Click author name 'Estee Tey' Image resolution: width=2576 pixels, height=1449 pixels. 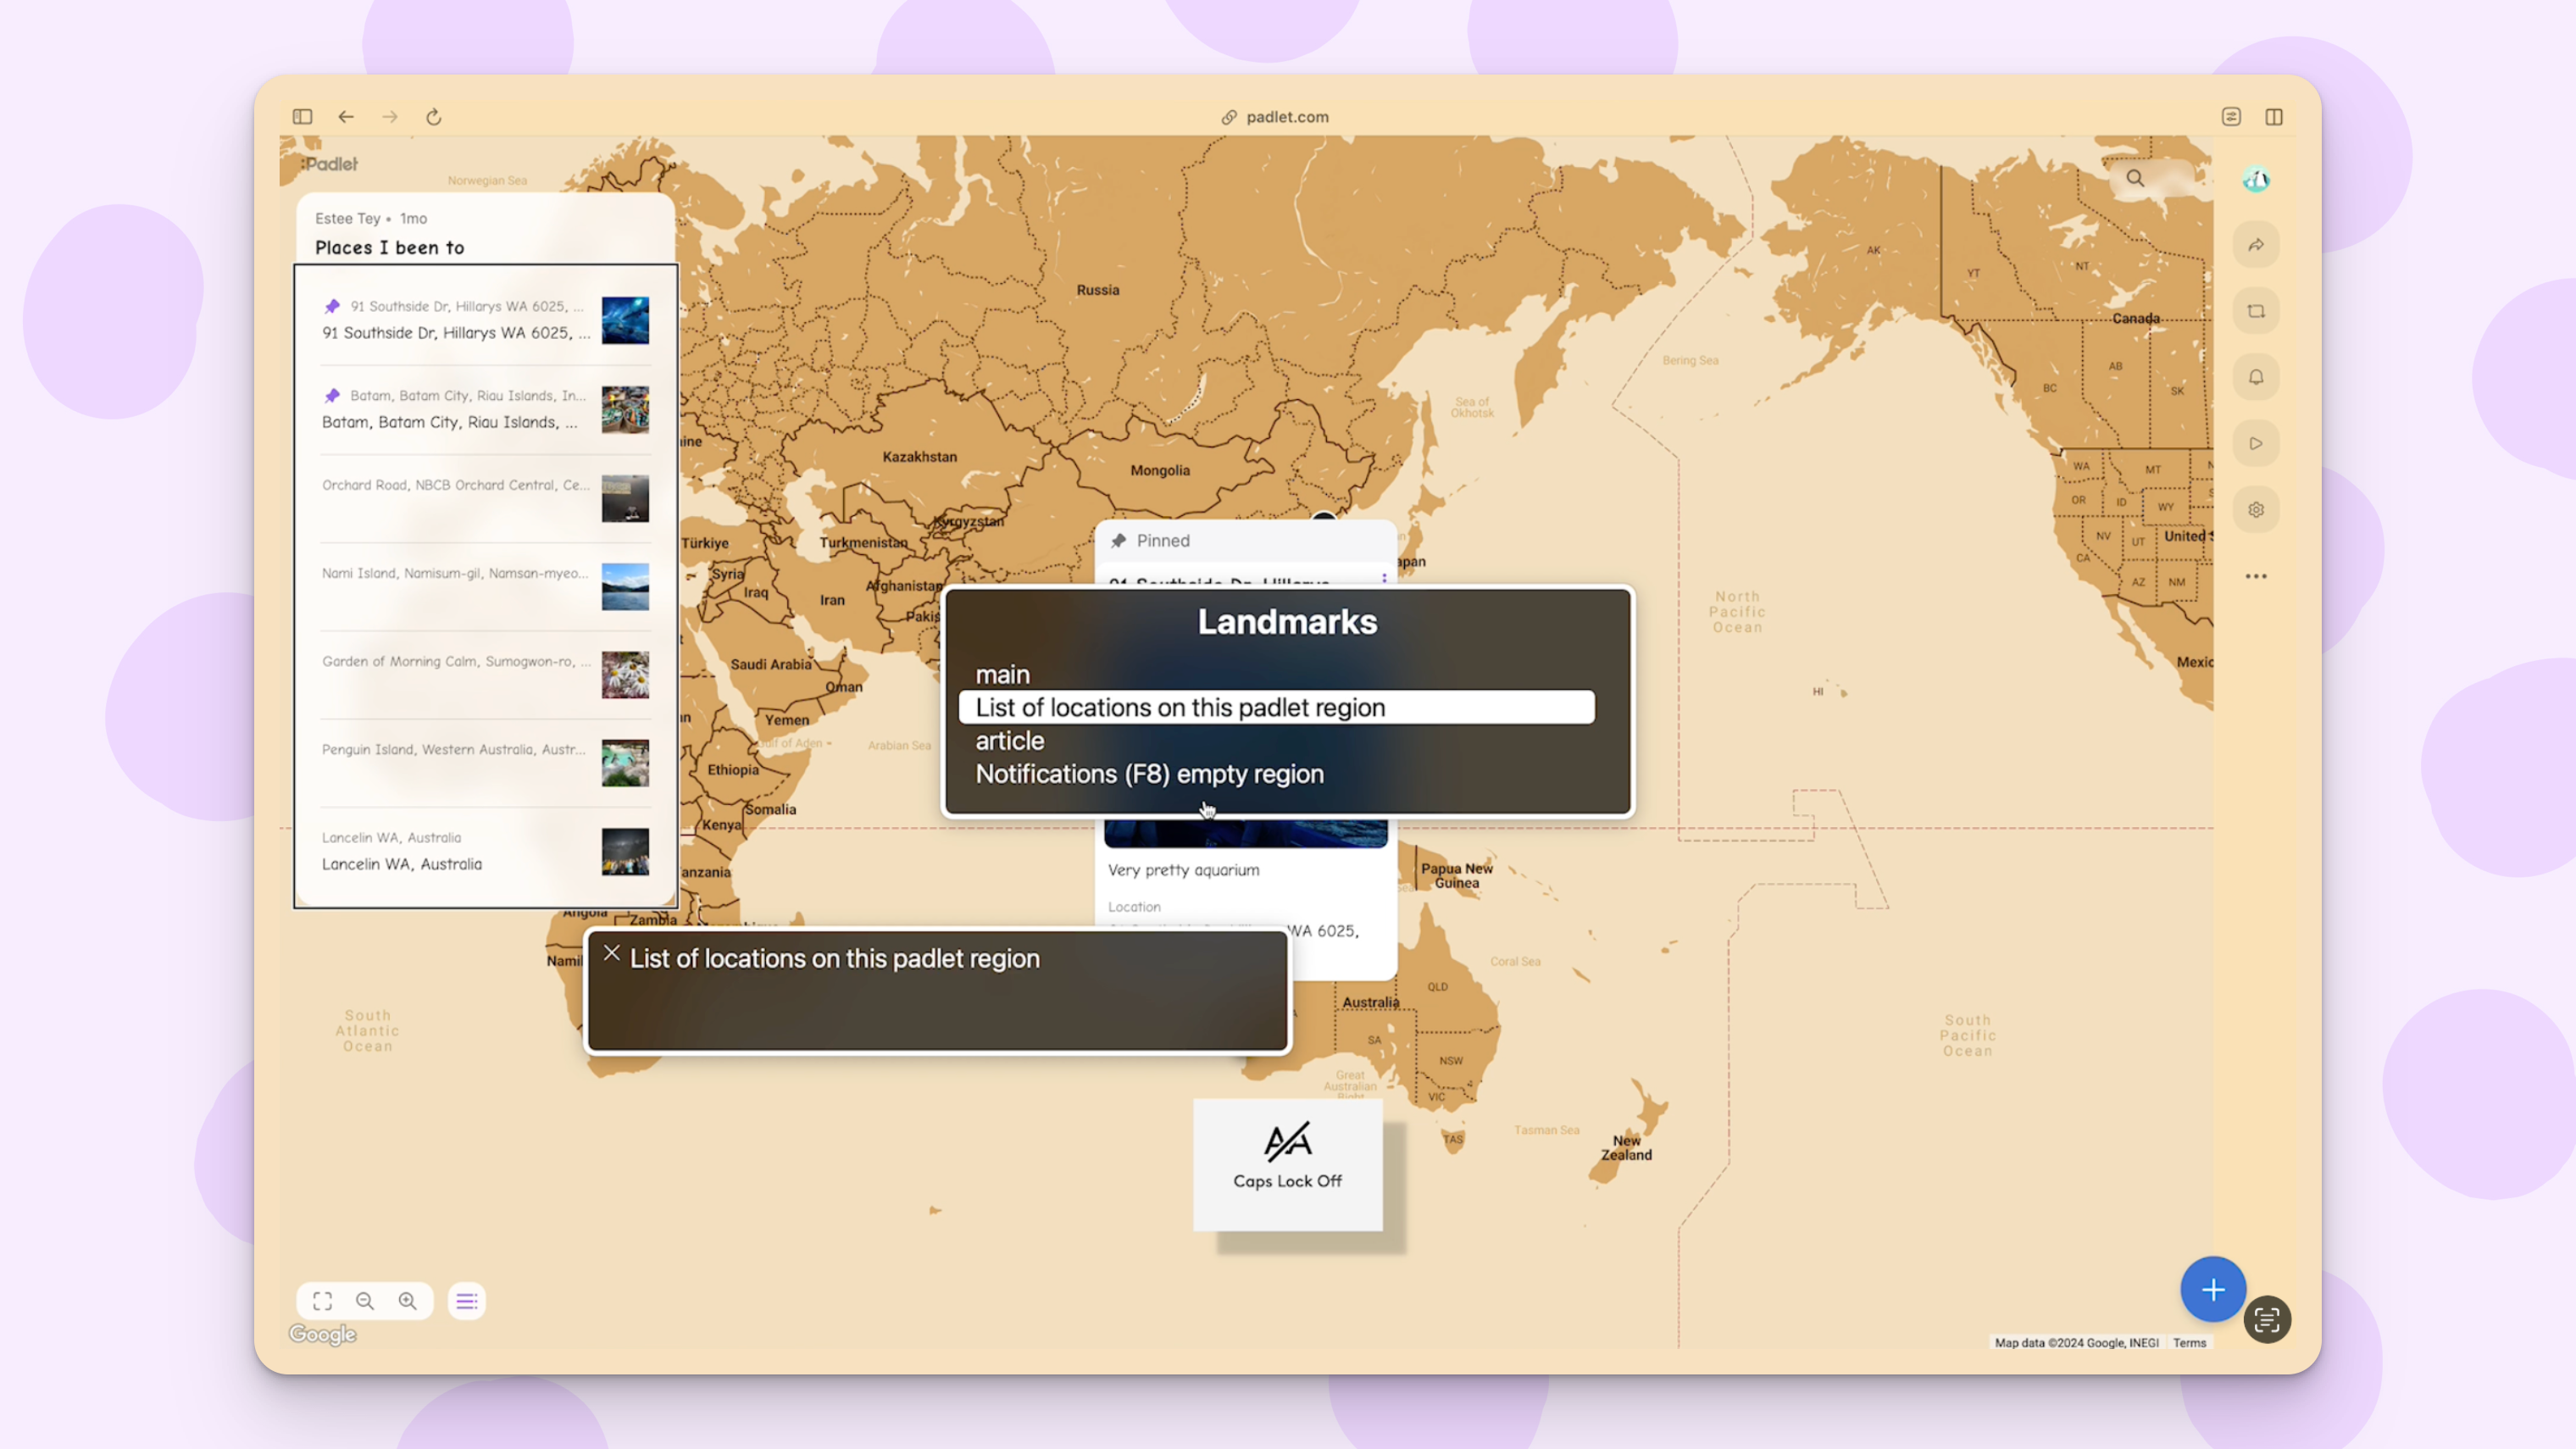click(x=347, y=218)
